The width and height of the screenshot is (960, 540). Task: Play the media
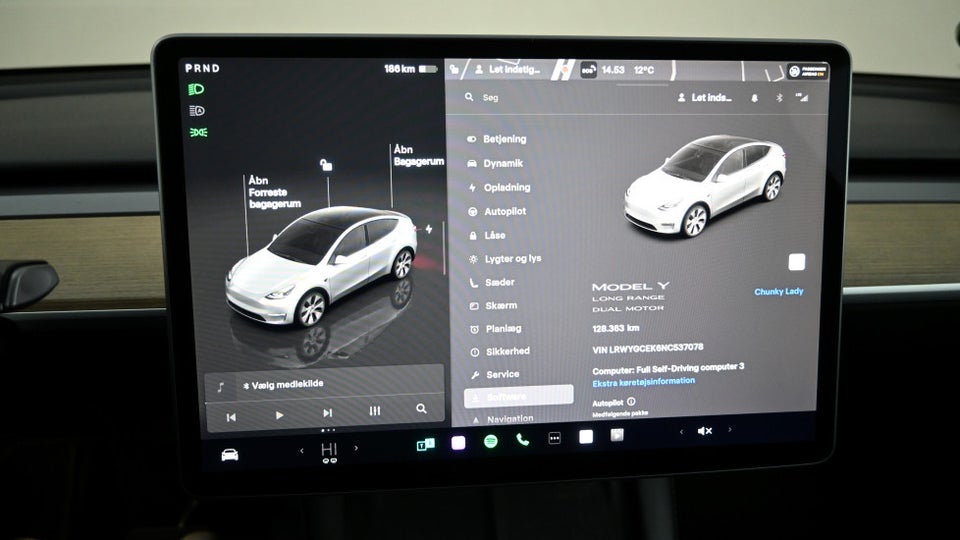pyautogui.click(x=279, y=415)
